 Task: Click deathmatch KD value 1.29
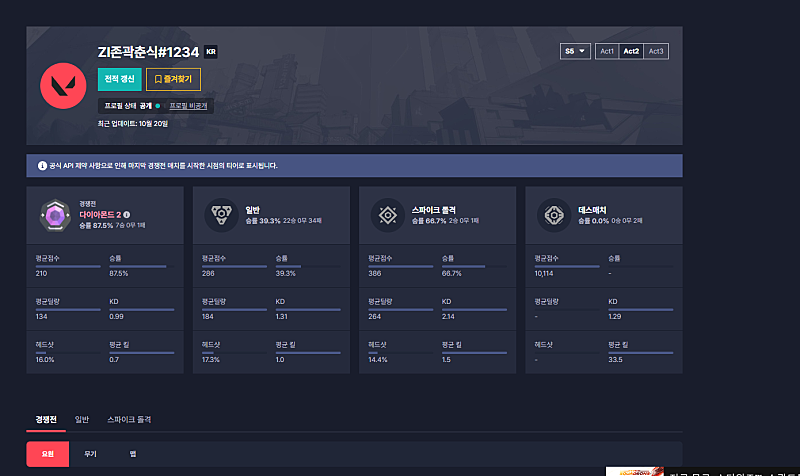pos(615,316)
